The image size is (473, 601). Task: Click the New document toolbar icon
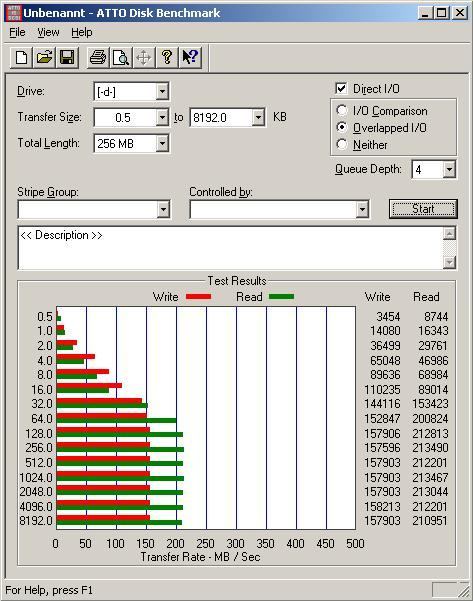tap(21, 58)
